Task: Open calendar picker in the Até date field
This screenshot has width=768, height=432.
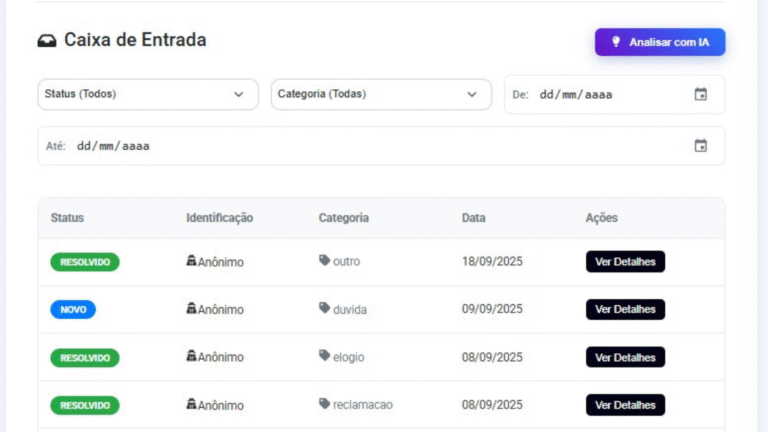Action: click(x=700, y=146)
